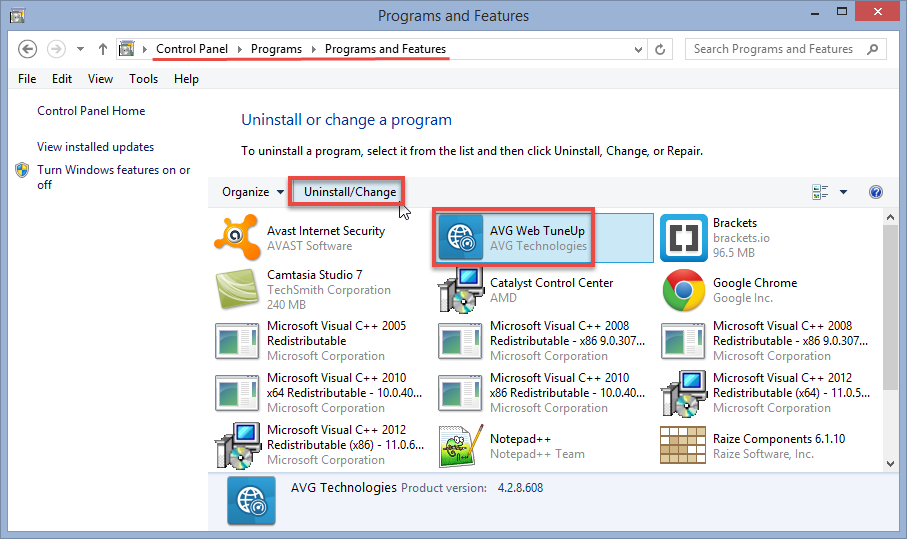
Task: Click the Visual C++ 2005 Redistributable icon
Action: click(x=237, y=341)
